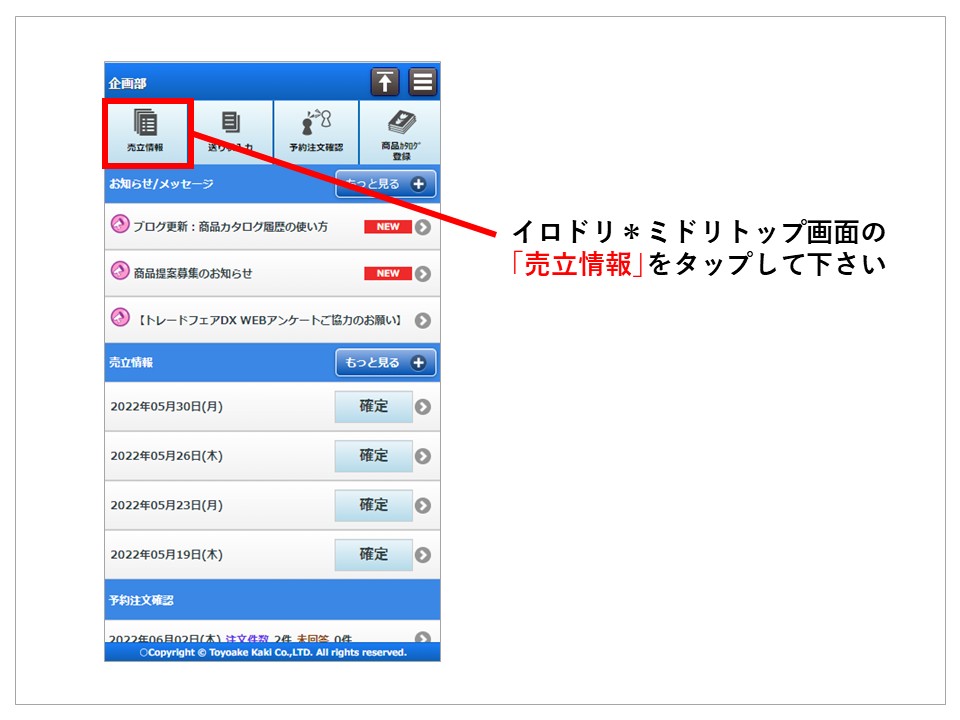
Task: Open the hamburger menu icon
Action: pyautogui.click(x=422, y=82)
